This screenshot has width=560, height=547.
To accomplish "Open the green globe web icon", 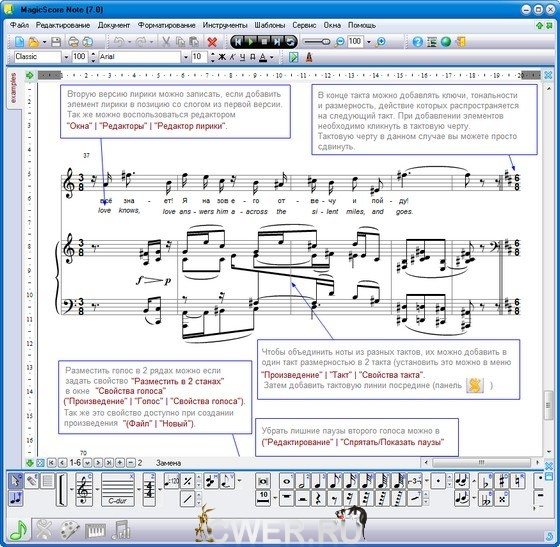I will (x=446, y=42).
